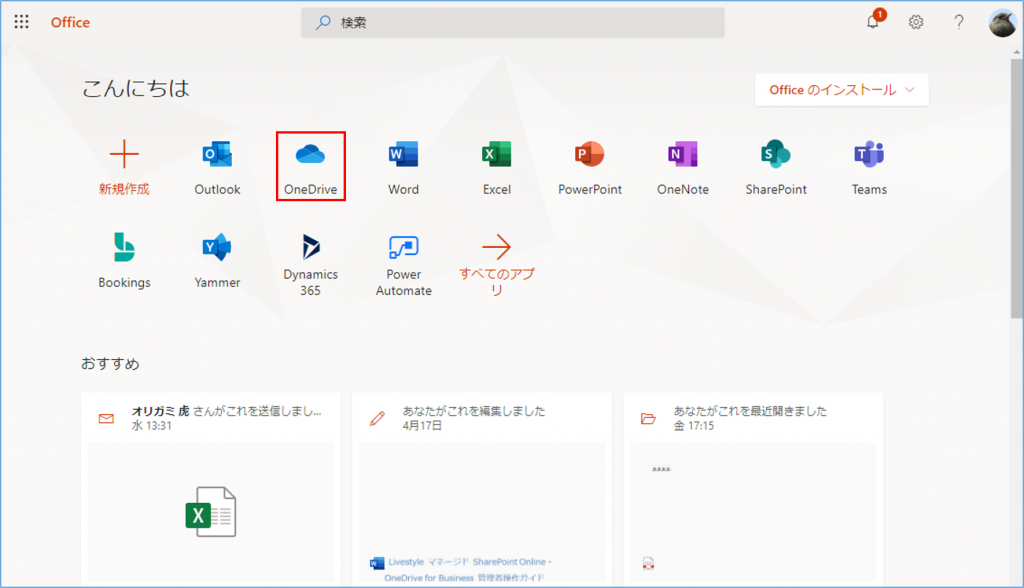Click the pencil edit icon on the second card

[x=377, y=418]
